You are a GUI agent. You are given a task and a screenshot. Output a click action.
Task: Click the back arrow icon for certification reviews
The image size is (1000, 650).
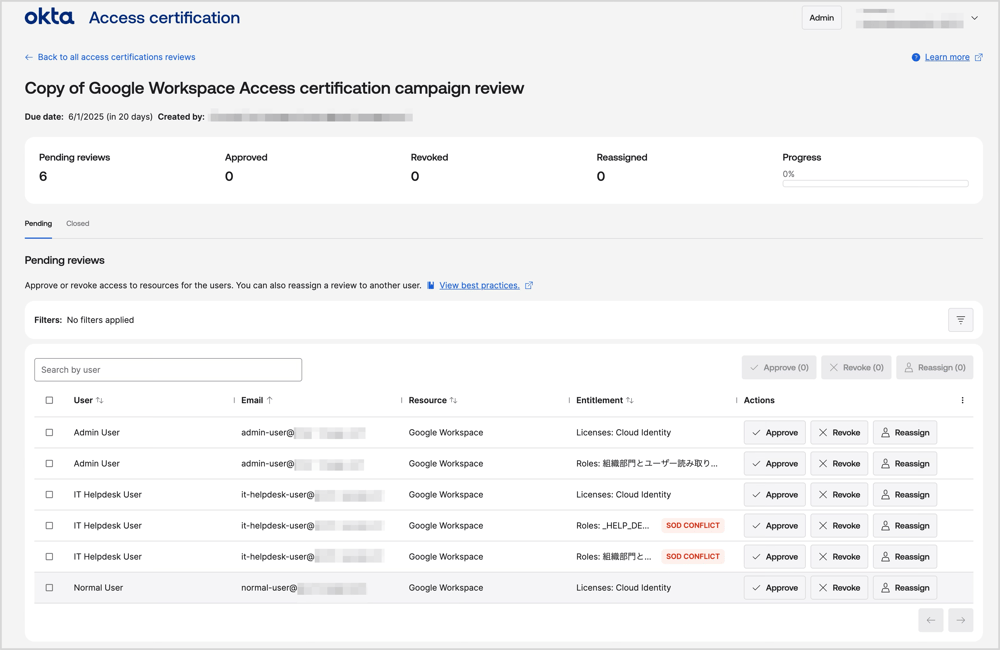pos(29,57)
